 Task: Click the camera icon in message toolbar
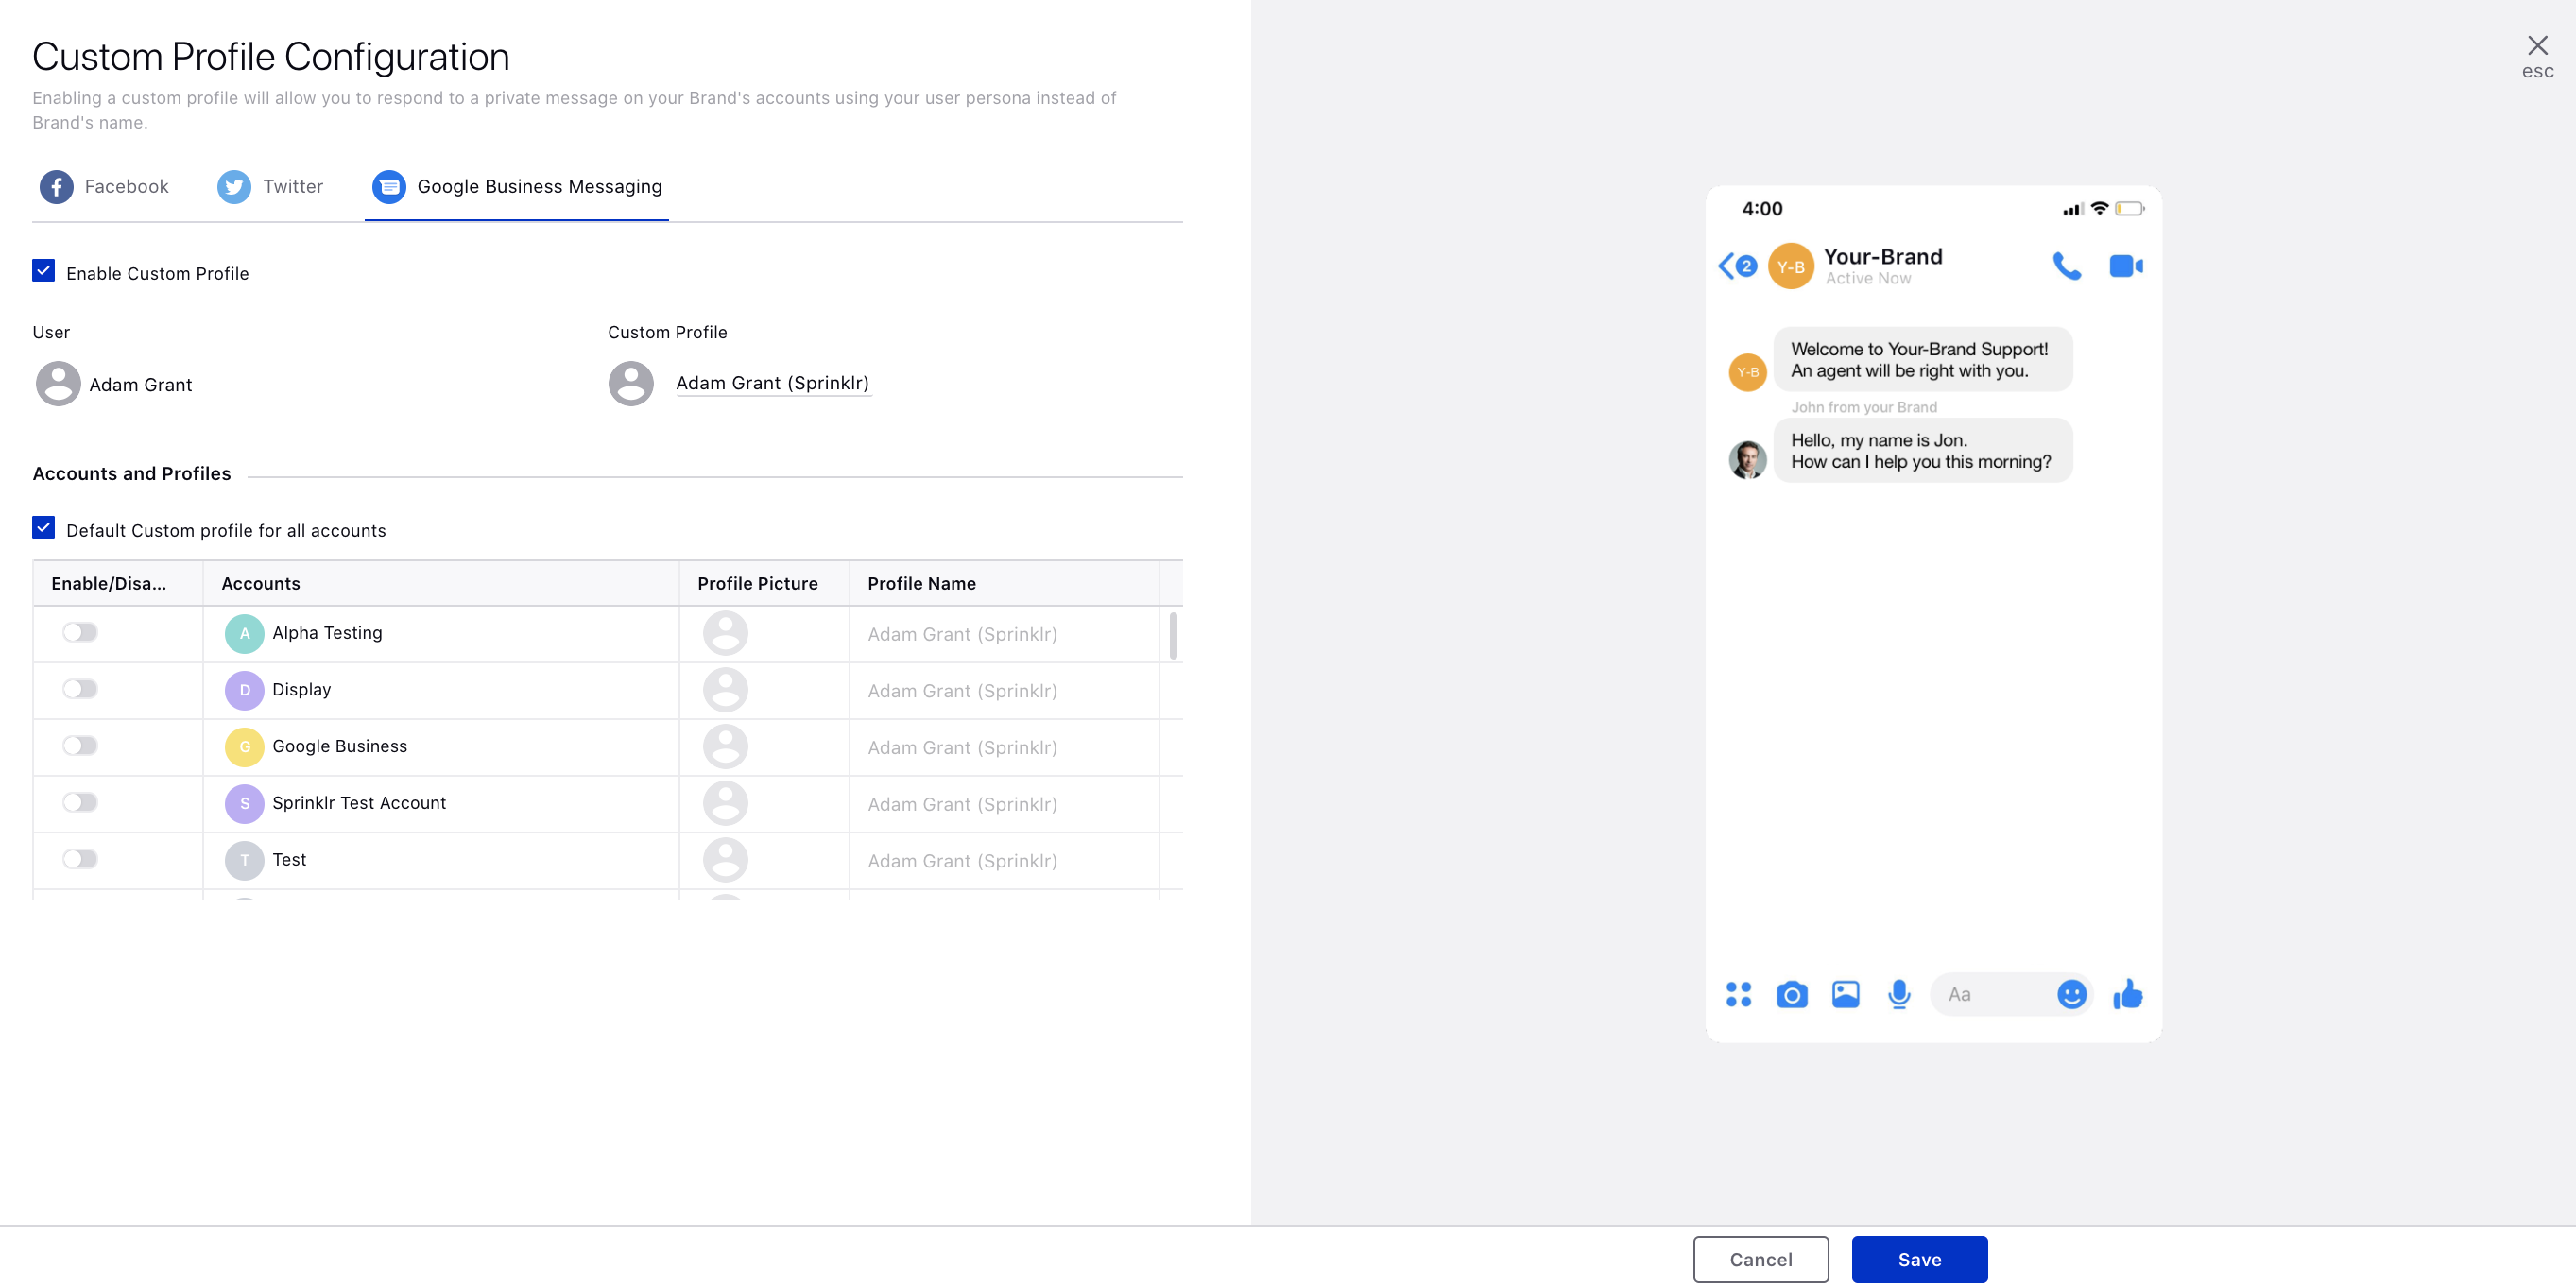(x=1793, y=993)
